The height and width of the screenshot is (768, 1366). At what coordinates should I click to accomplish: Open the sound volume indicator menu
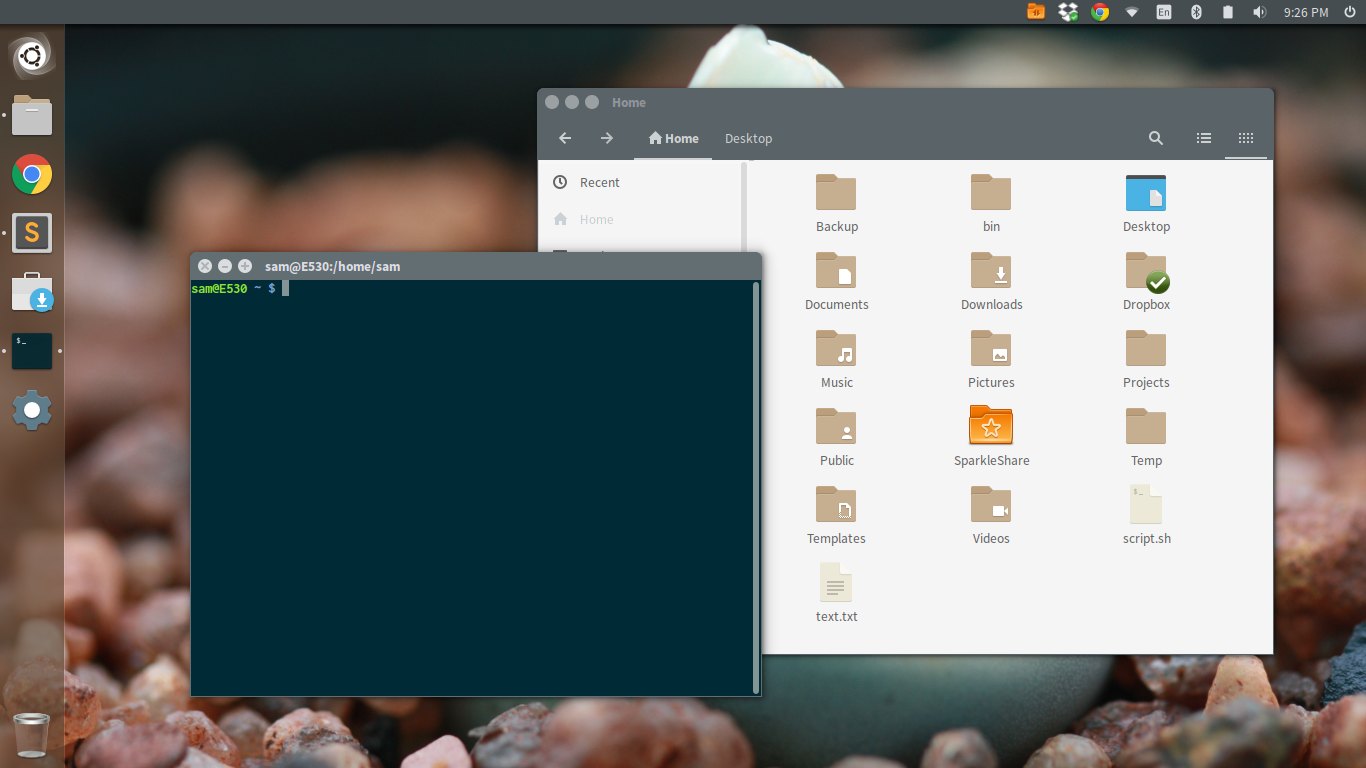click(1260, 12)
